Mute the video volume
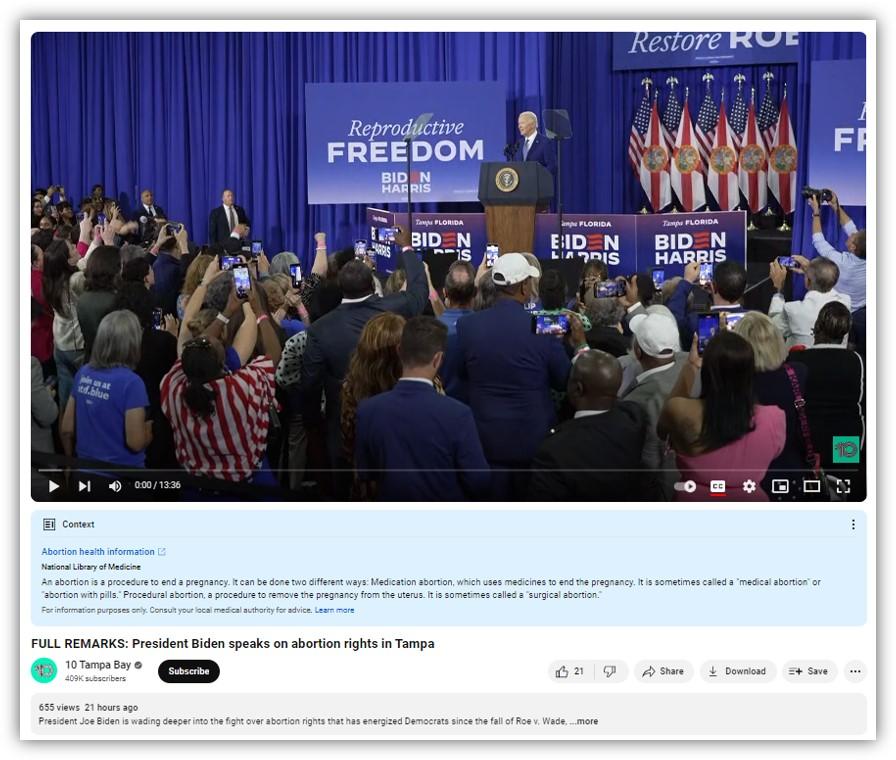This screenshot has width=896, height=760. pyautogui.click(x=115, y=486)
